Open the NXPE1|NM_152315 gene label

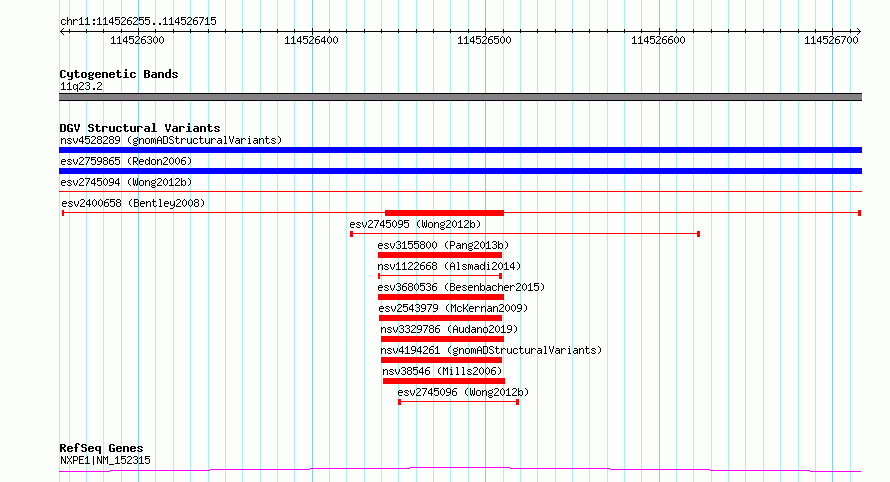(105, 460)
